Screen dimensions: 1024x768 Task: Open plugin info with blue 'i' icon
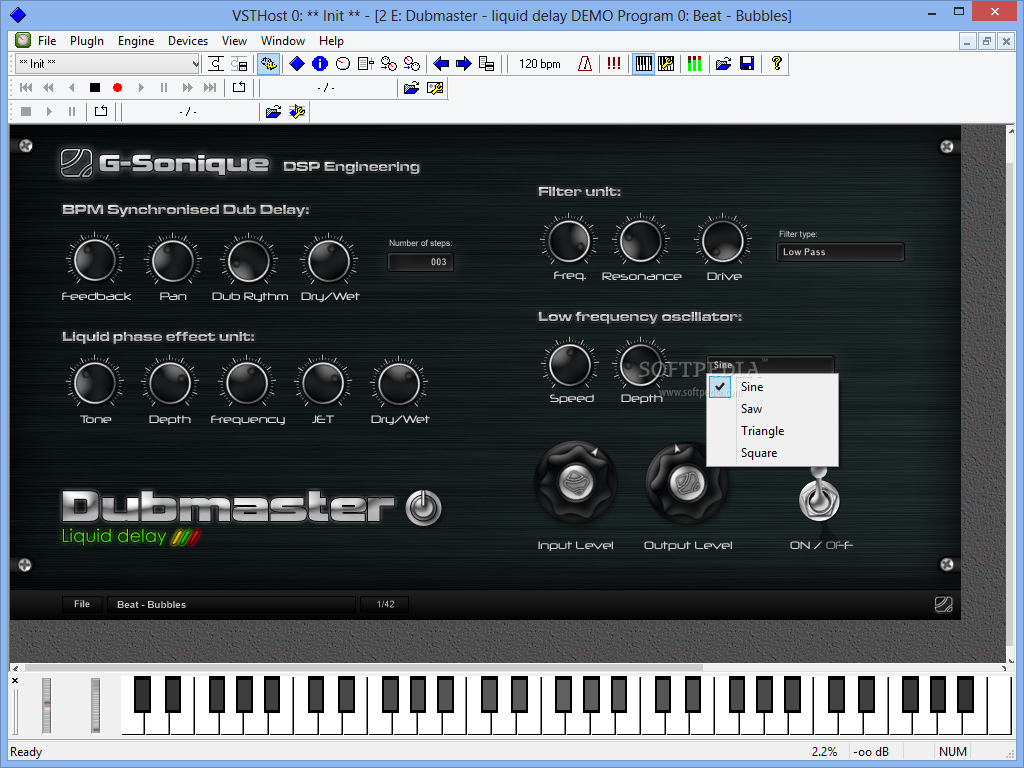[320, 63]
